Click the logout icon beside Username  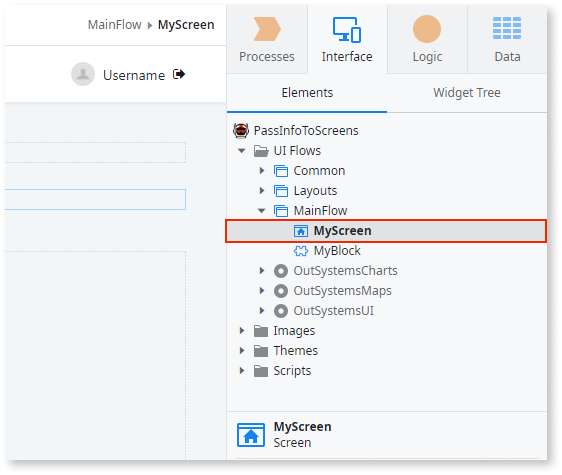(179, 74)
